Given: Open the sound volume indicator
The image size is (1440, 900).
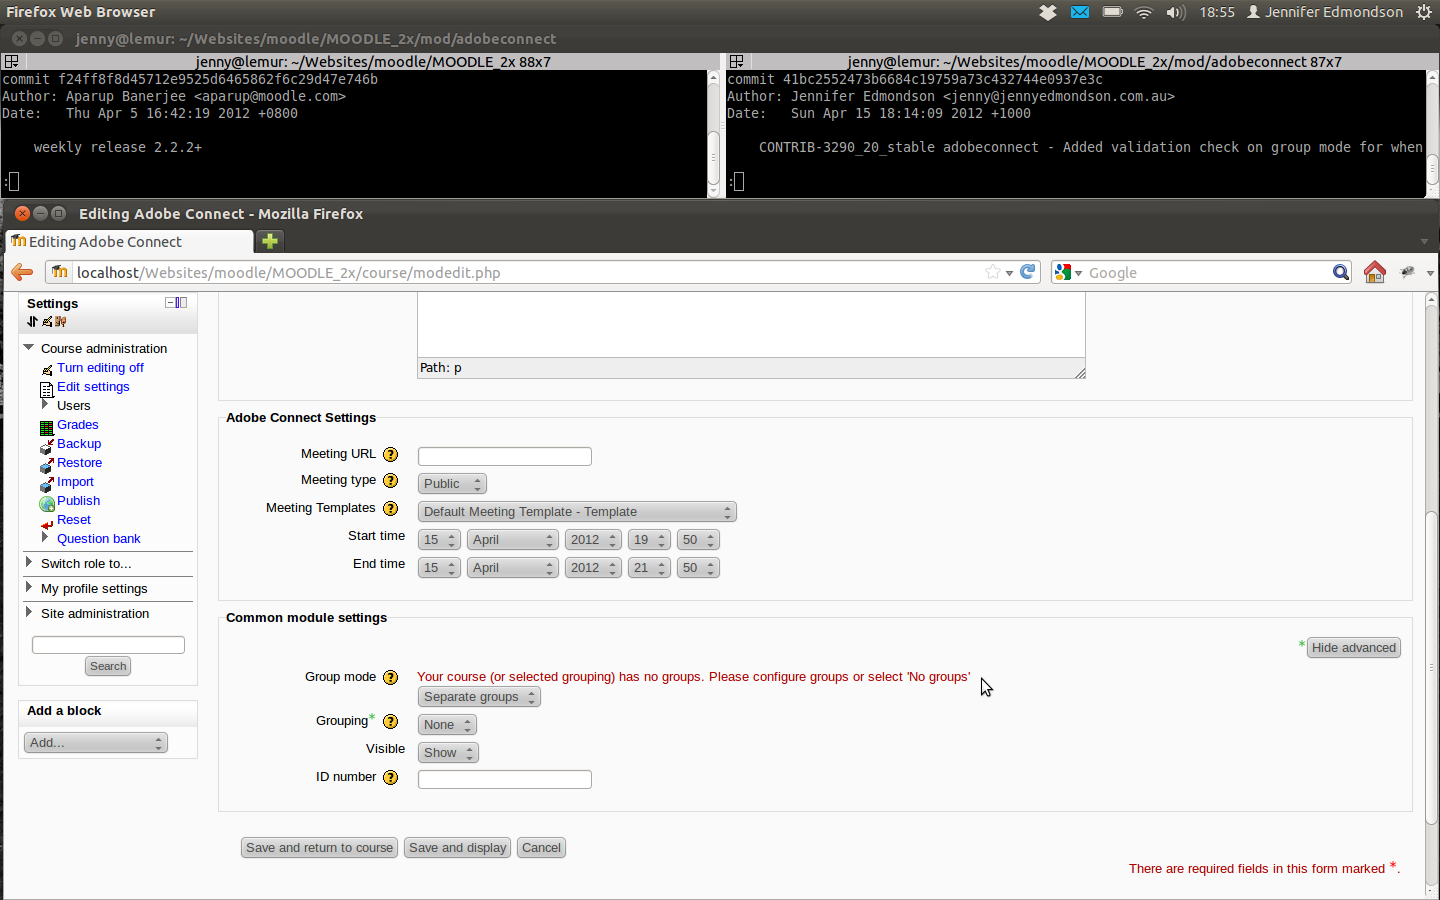Looking at the screenshot, I should click(1176, 12).
